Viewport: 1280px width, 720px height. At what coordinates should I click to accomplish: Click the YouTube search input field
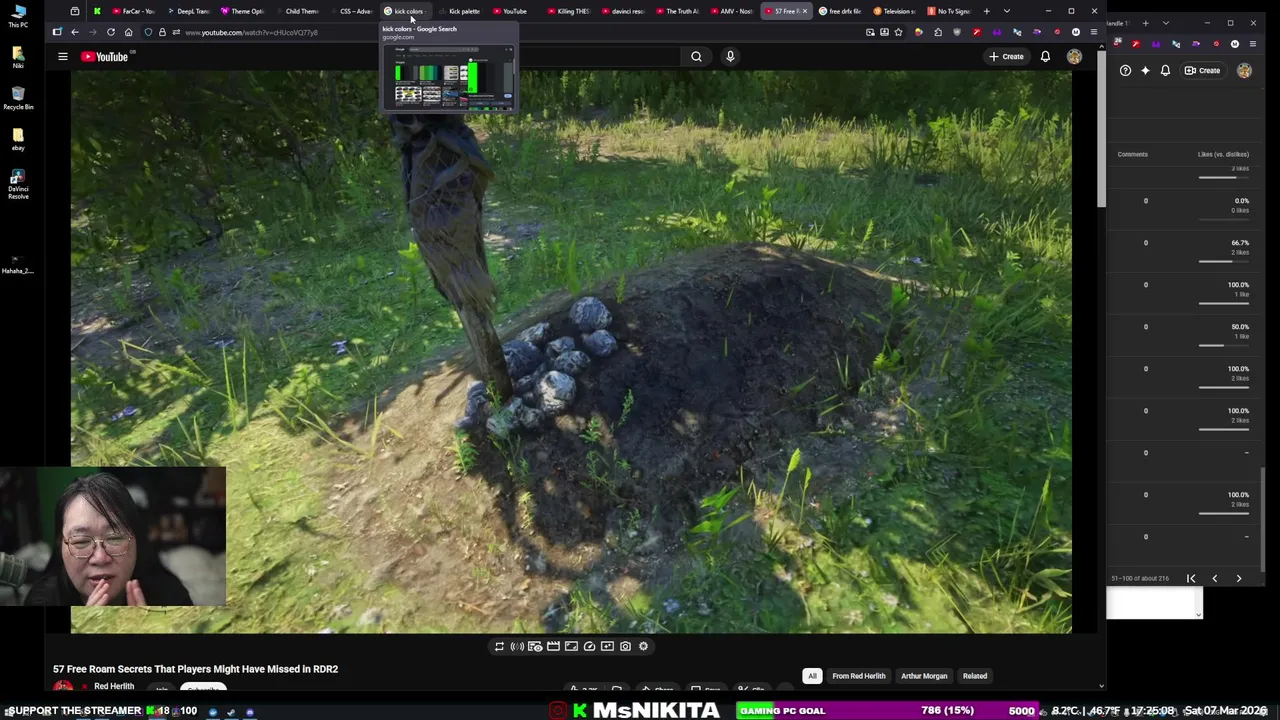tap(600, 57)
